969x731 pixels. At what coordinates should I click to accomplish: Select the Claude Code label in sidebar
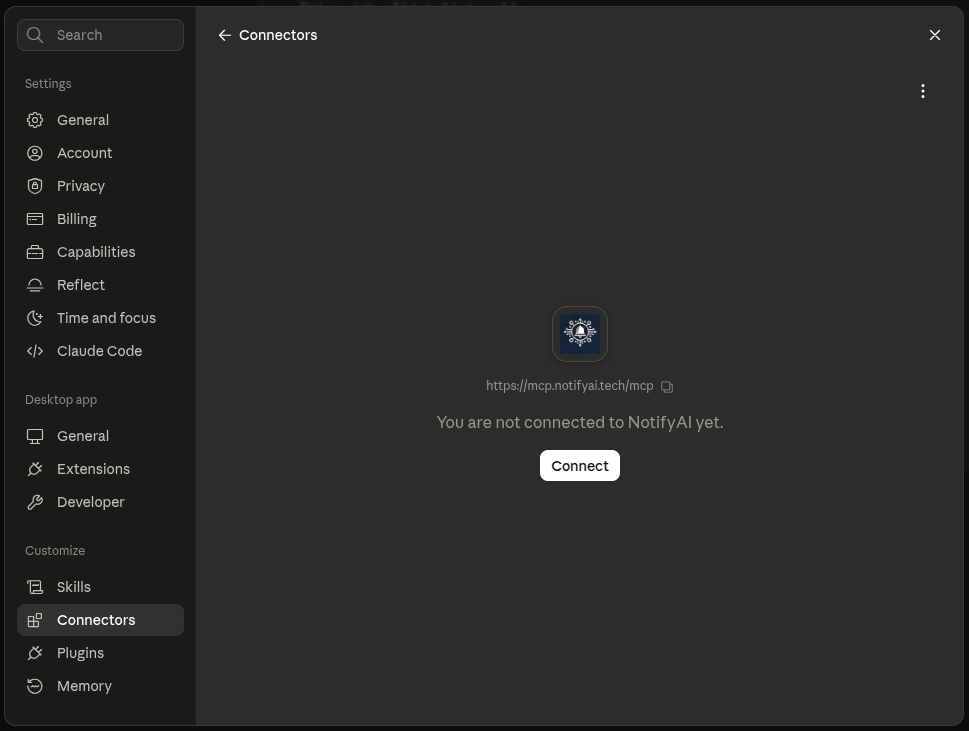[99, 351]
